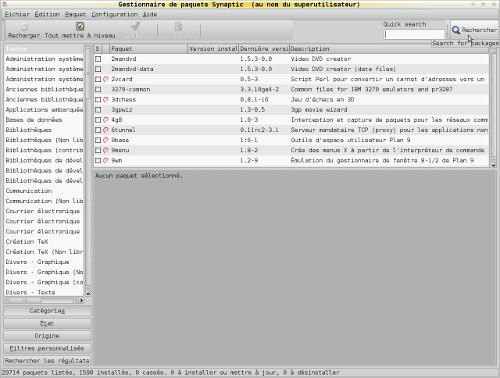Sort by the Paquet column header
The height and width of the screenshot is (378, 500).
tap(148, 49)
